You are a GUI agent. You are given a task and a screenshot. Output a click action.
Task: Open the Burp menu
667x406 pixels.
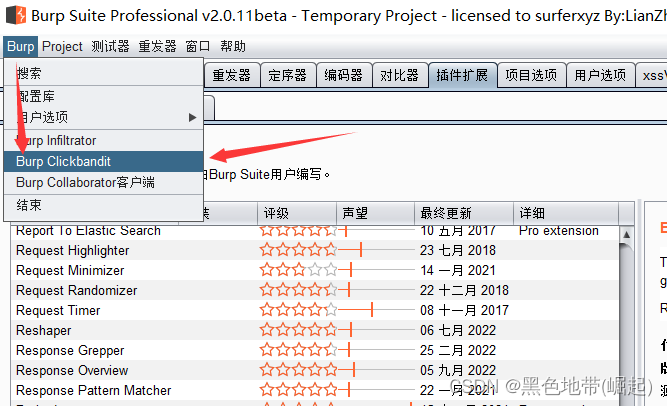point(20,47)
